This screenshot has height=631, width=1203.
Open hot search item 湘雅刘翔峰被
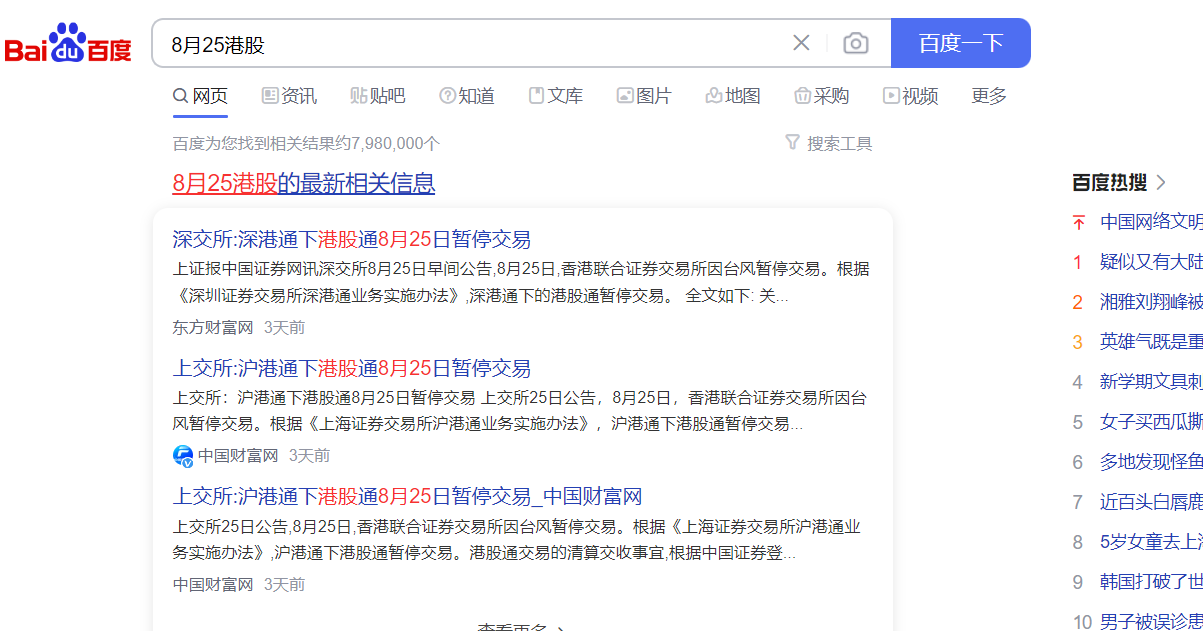(1151, 302)
